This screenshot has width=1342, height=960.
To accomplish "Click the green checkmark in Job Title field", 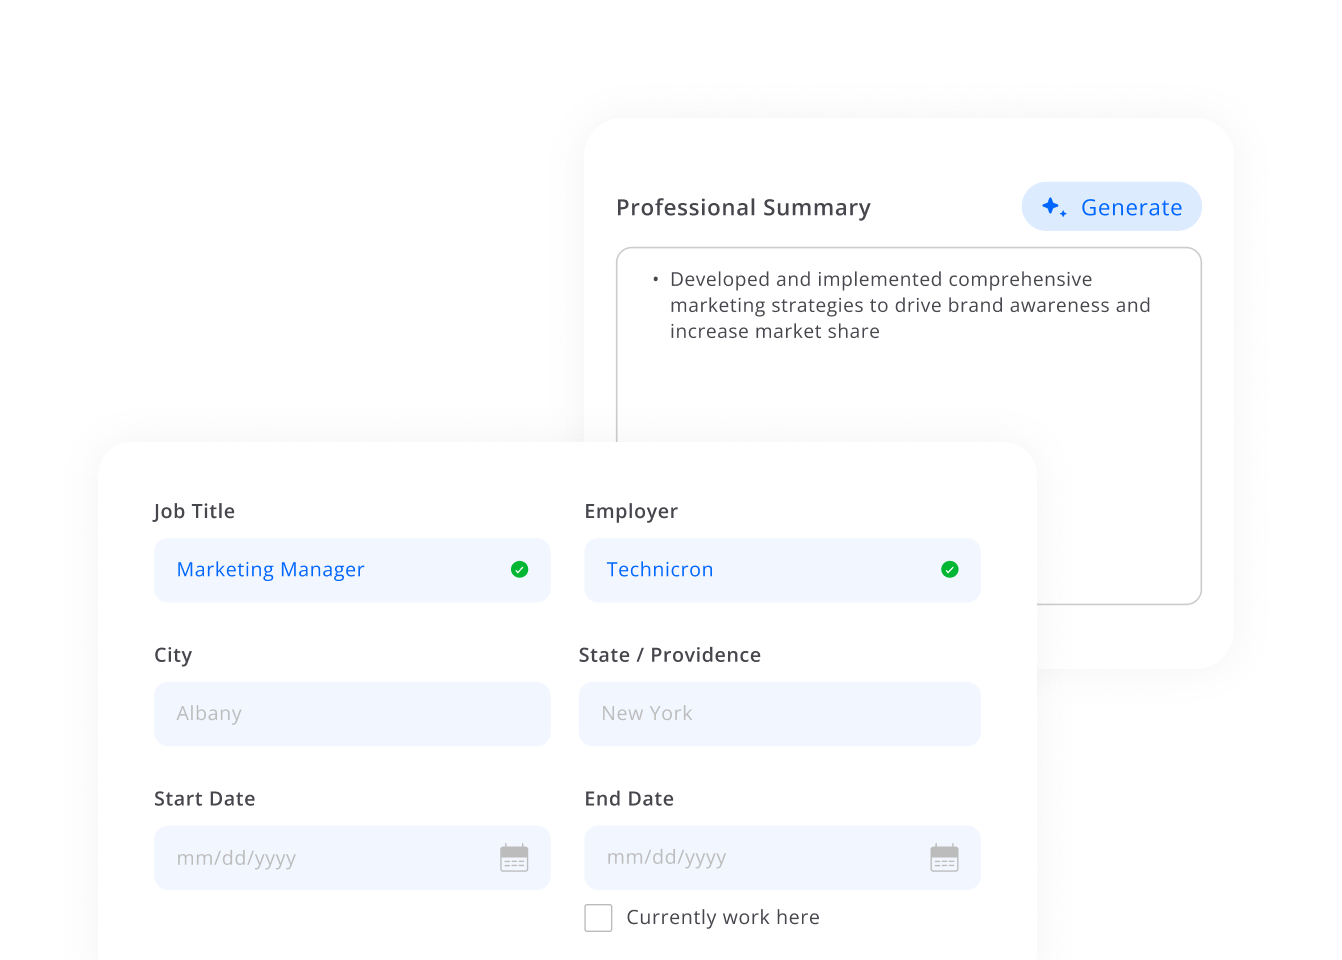I will click(x=519, y=570).
